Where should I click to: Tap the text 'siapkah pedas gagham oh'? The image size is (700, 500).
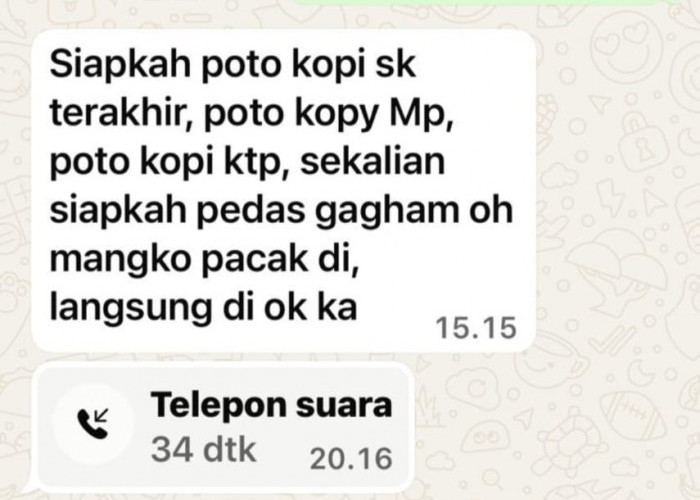[281, 211]
